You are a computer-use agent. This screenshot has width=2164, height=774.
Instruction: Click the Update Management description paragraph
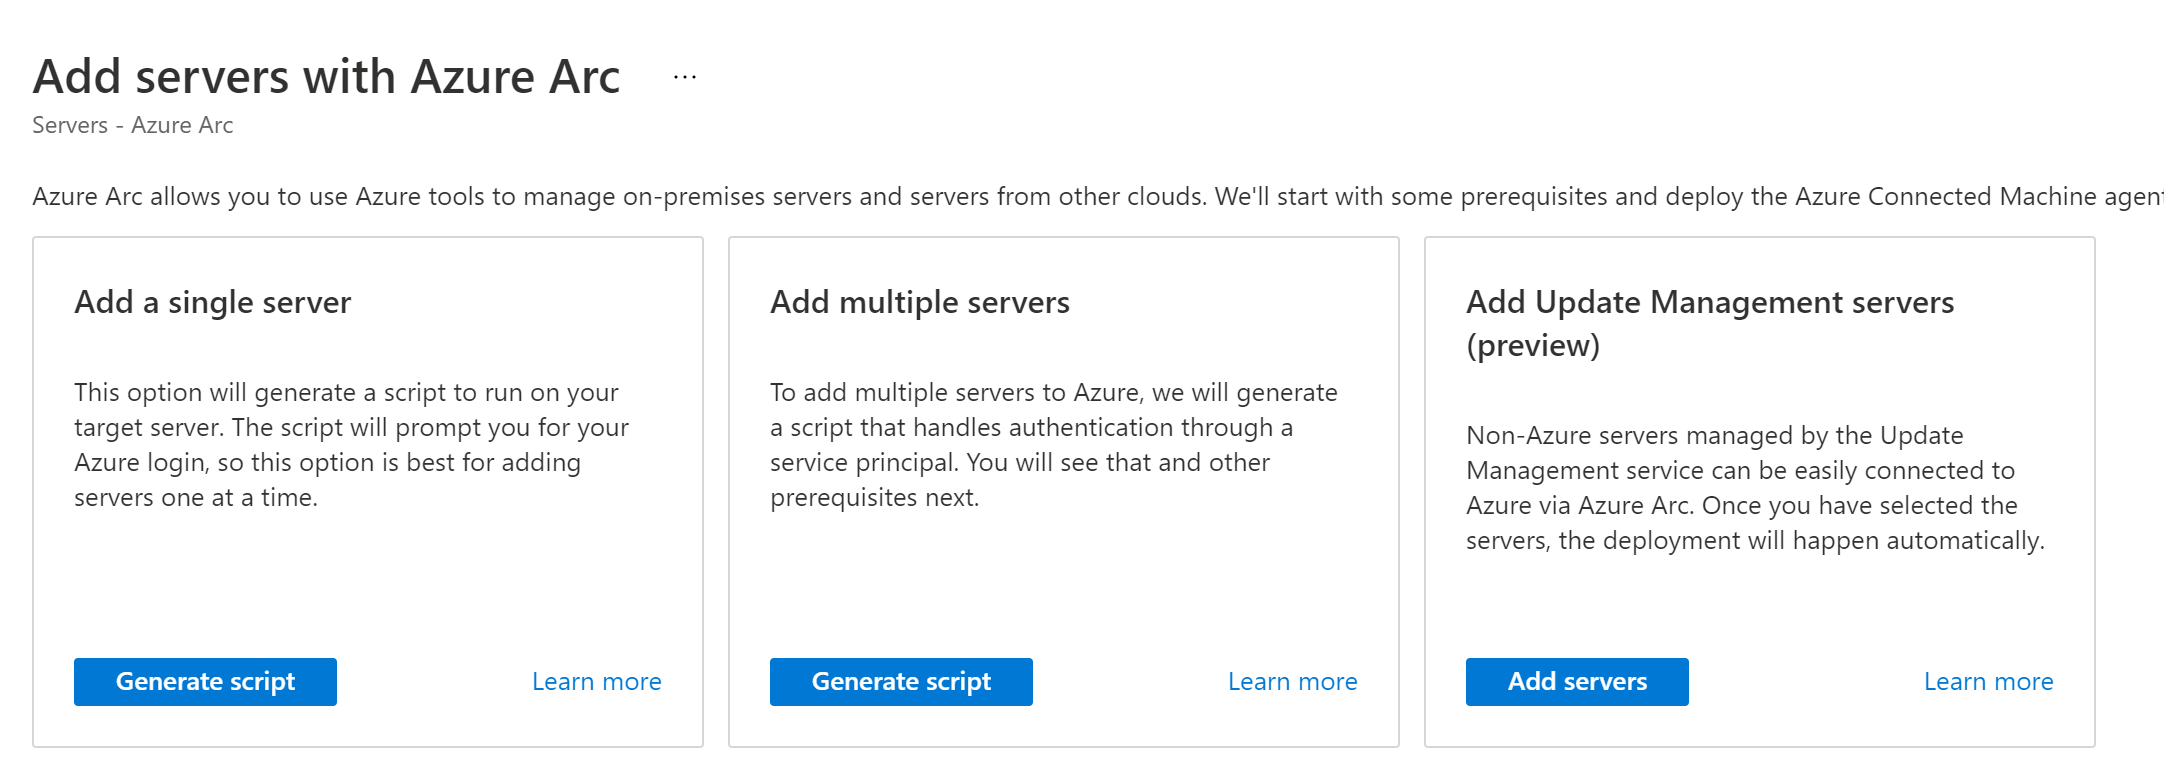(x=1754, y=488)
